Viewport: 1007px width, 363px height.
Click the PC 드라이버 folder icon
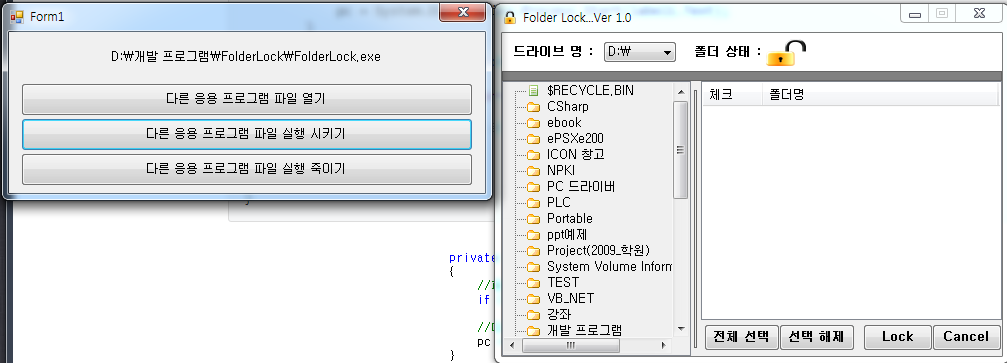click(x=533, y=187)
